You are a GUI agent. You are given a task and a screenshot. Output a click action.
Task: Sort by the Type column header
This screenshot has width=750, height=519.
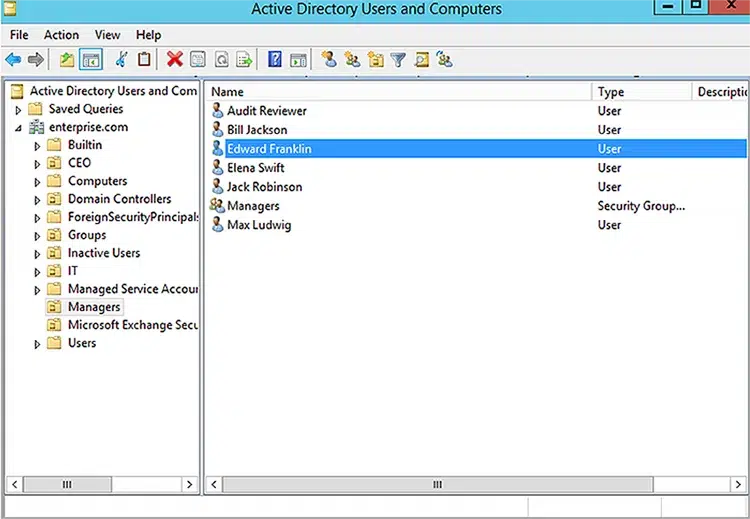click(x=642, y=92)
